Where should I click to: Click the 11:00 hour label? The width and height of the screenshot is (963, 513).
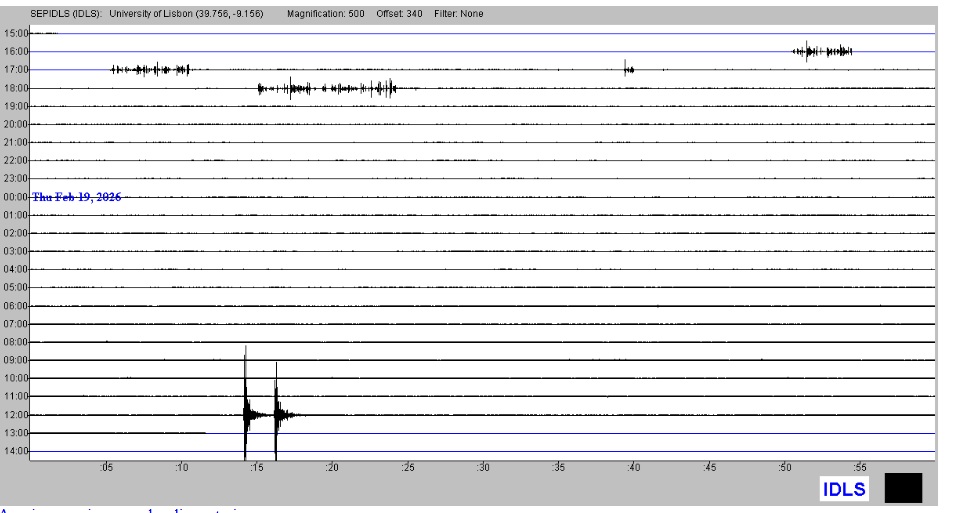pyautogui.click(x=16, y=396)
